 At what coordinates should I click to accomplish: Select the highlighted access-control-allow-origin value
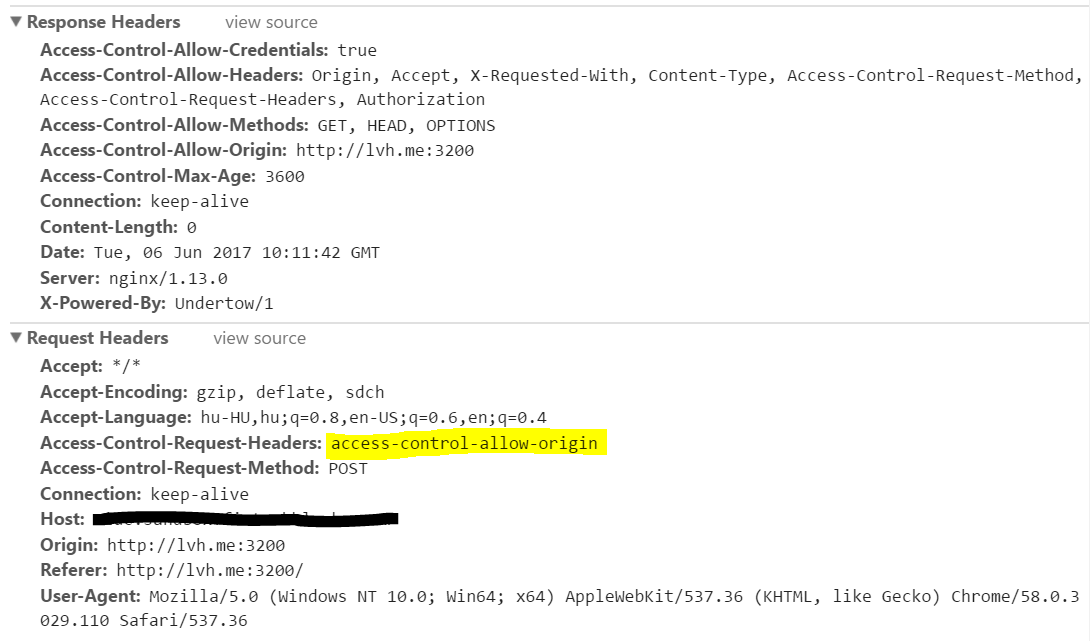tap(465, 443)
